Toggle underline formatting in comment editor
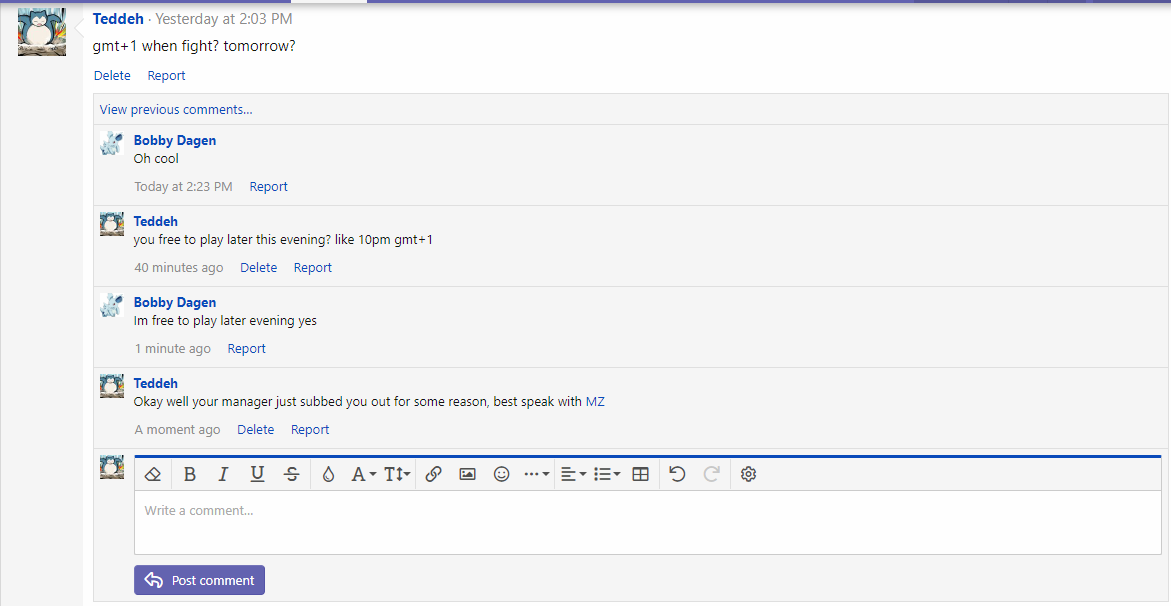This screenshot has height=606, width=1171. (257, 474)
